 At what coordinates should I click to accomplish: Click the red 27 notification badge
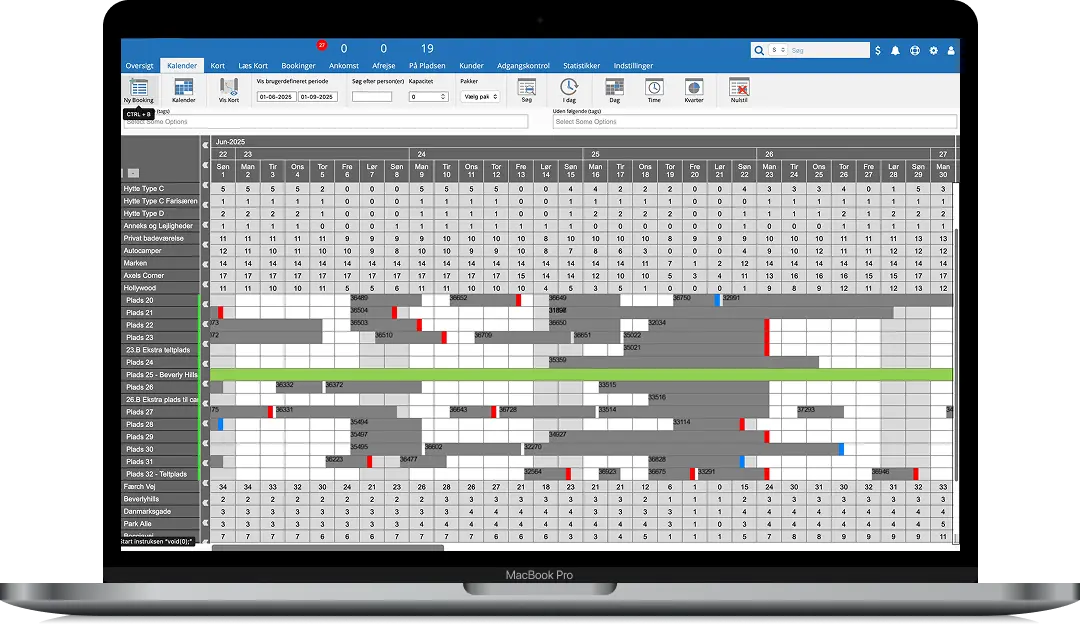322,45
